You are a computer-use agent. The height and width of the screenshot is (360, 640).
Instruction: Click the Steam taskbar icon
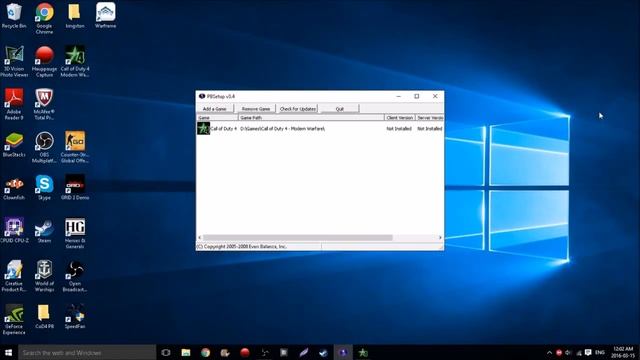pyautogui.click(x=323, y=352)
